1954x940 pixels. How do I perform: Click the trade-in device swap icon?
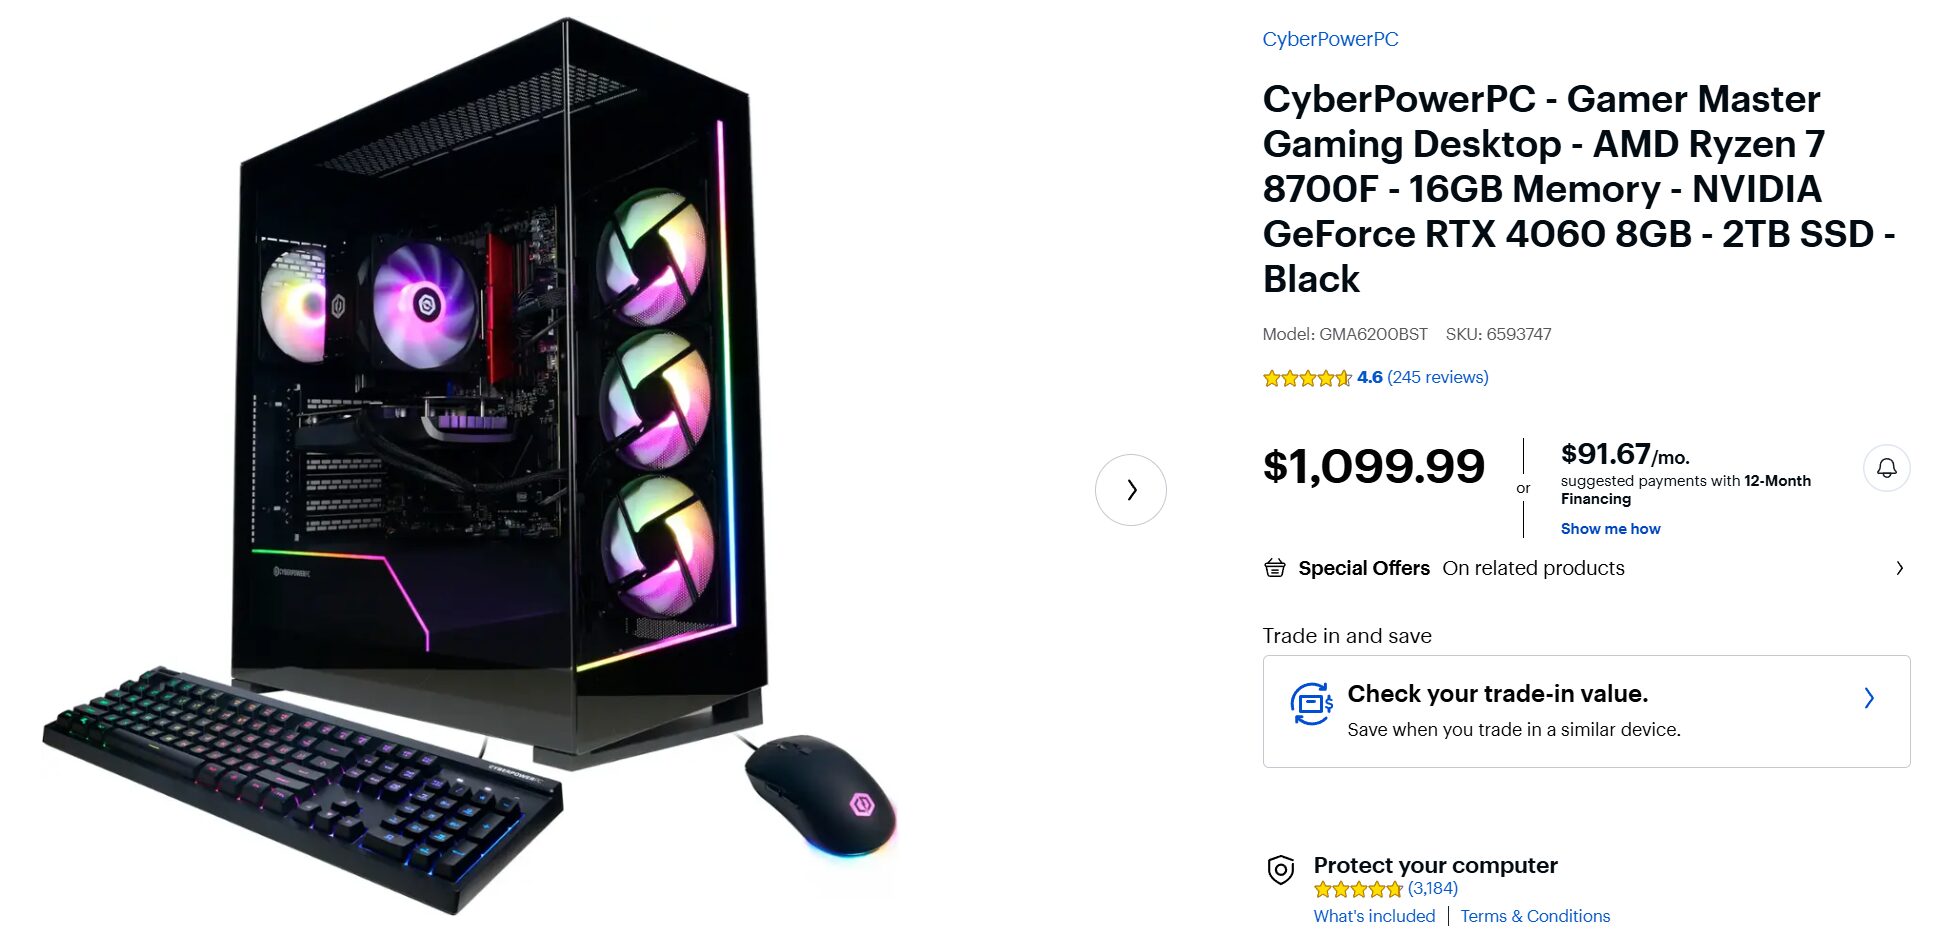[x=1311, y=704]
